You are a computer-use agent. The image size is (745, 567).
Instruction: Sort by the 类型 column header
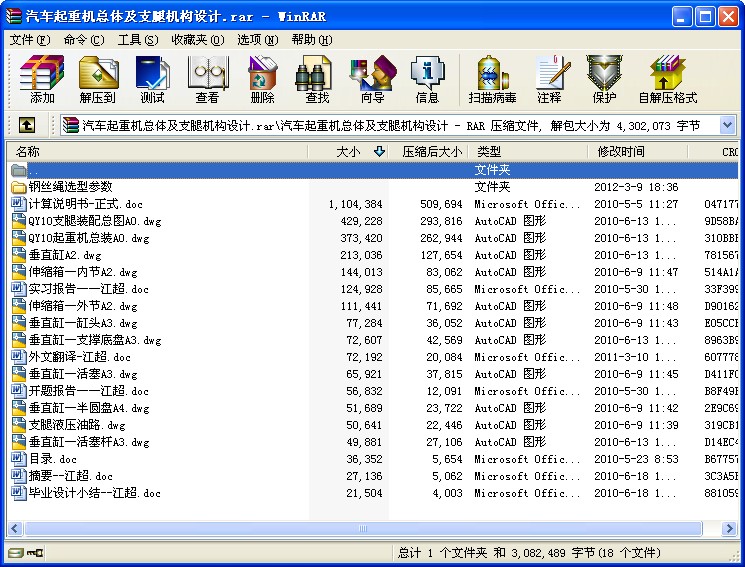click(528, 152)
